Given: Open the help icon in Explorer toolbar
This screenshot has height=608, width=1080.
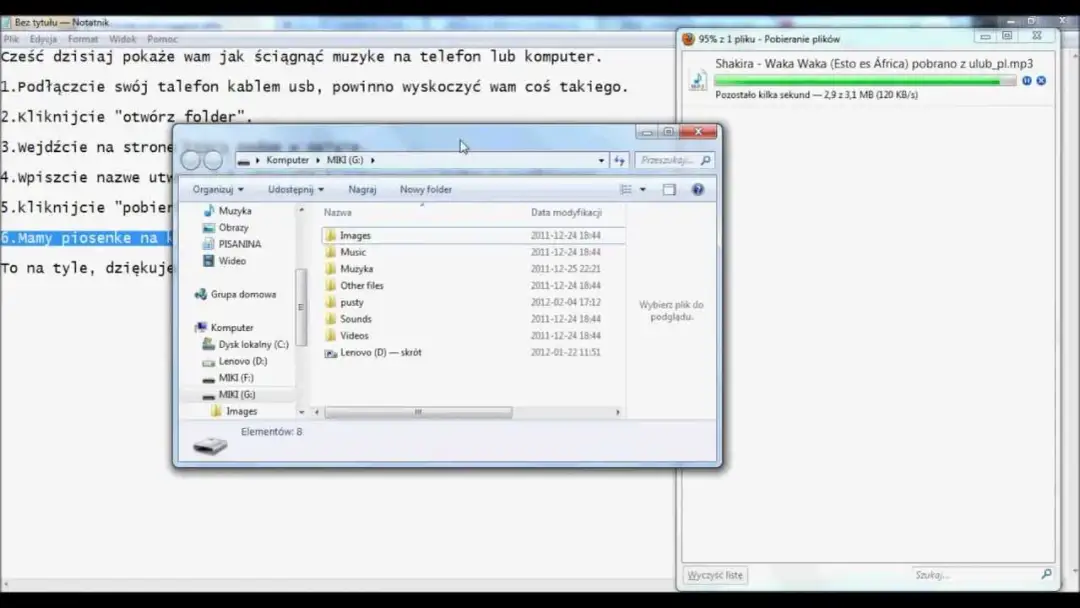Looking at the screenshot, I should pyautogui.click(x=697, y=189).
